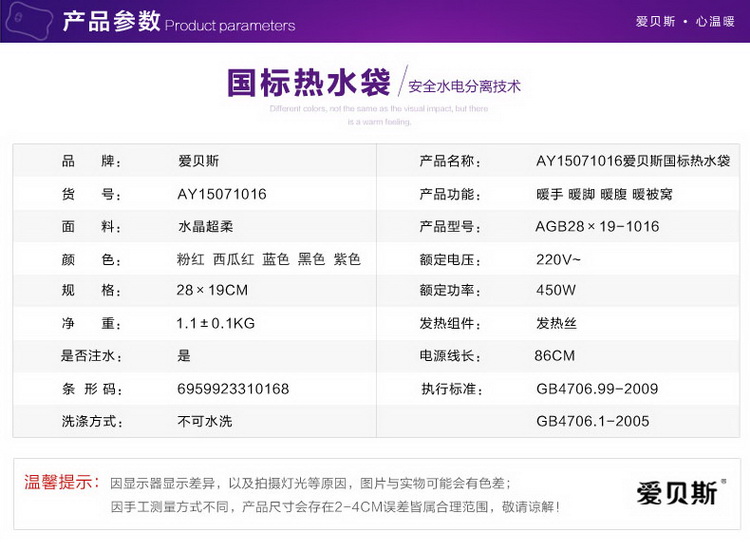
Task: Click the standard GB4706.1-2005
Action: [593, 421]
